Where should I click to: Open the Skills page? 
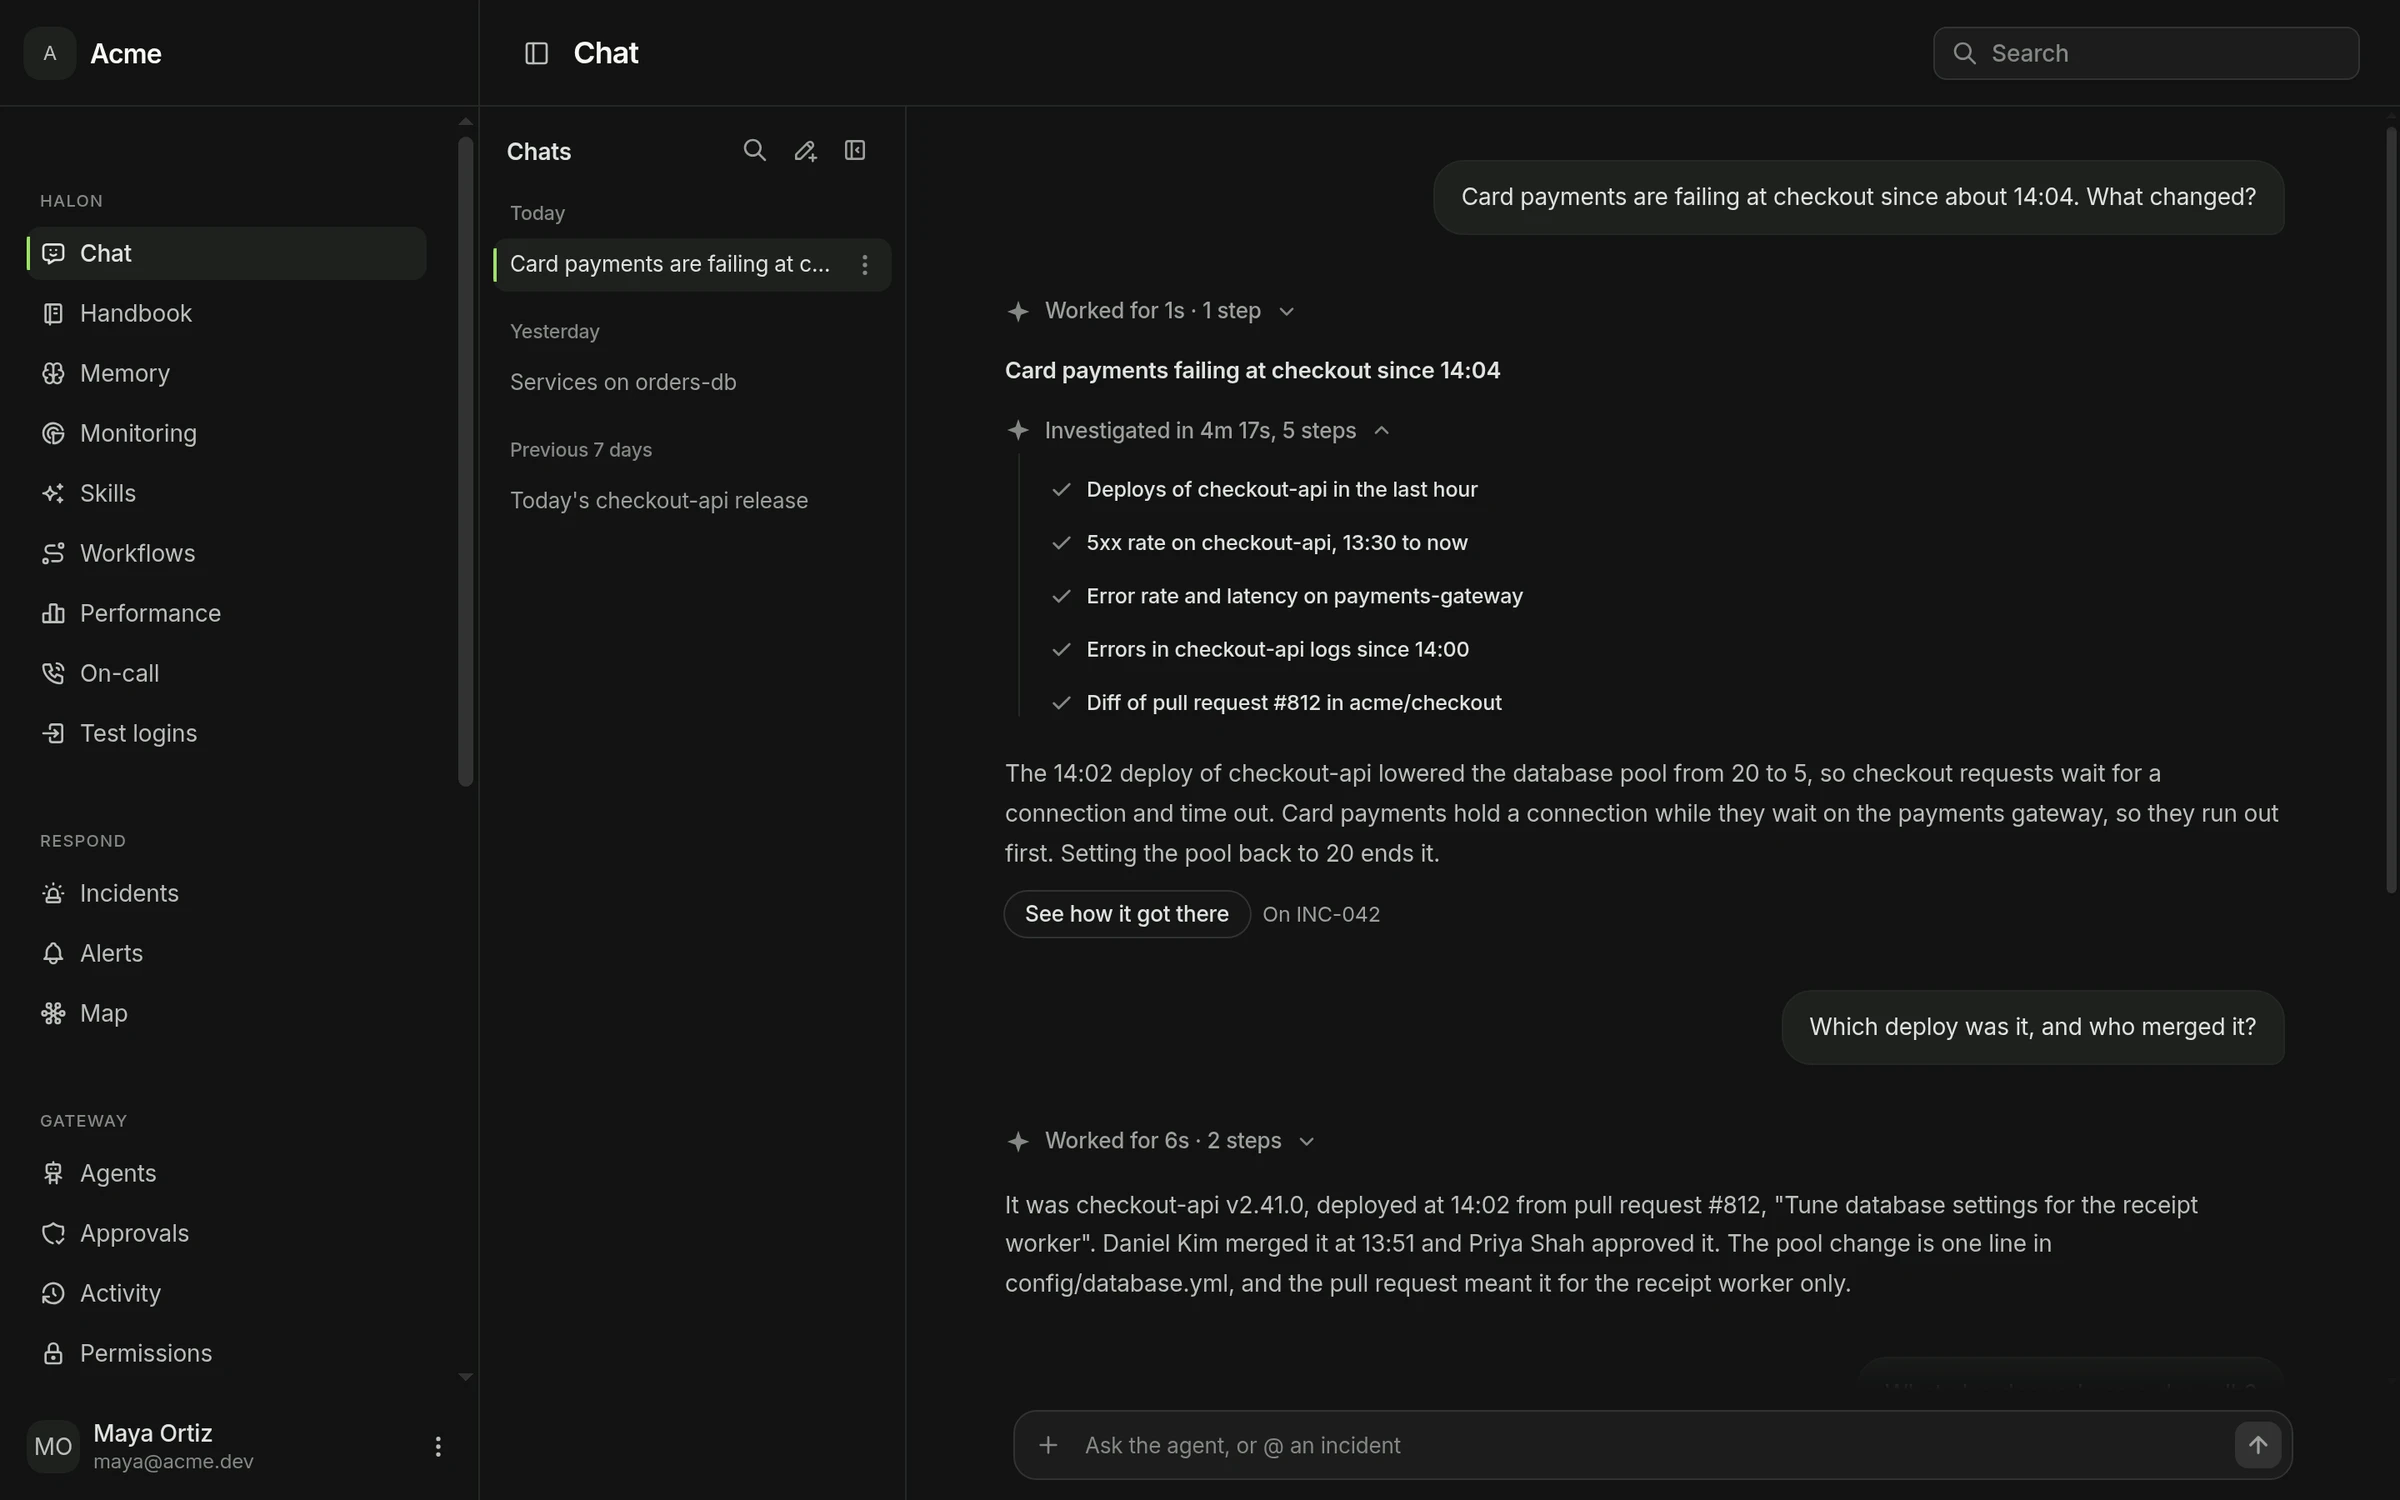(226, 493)
